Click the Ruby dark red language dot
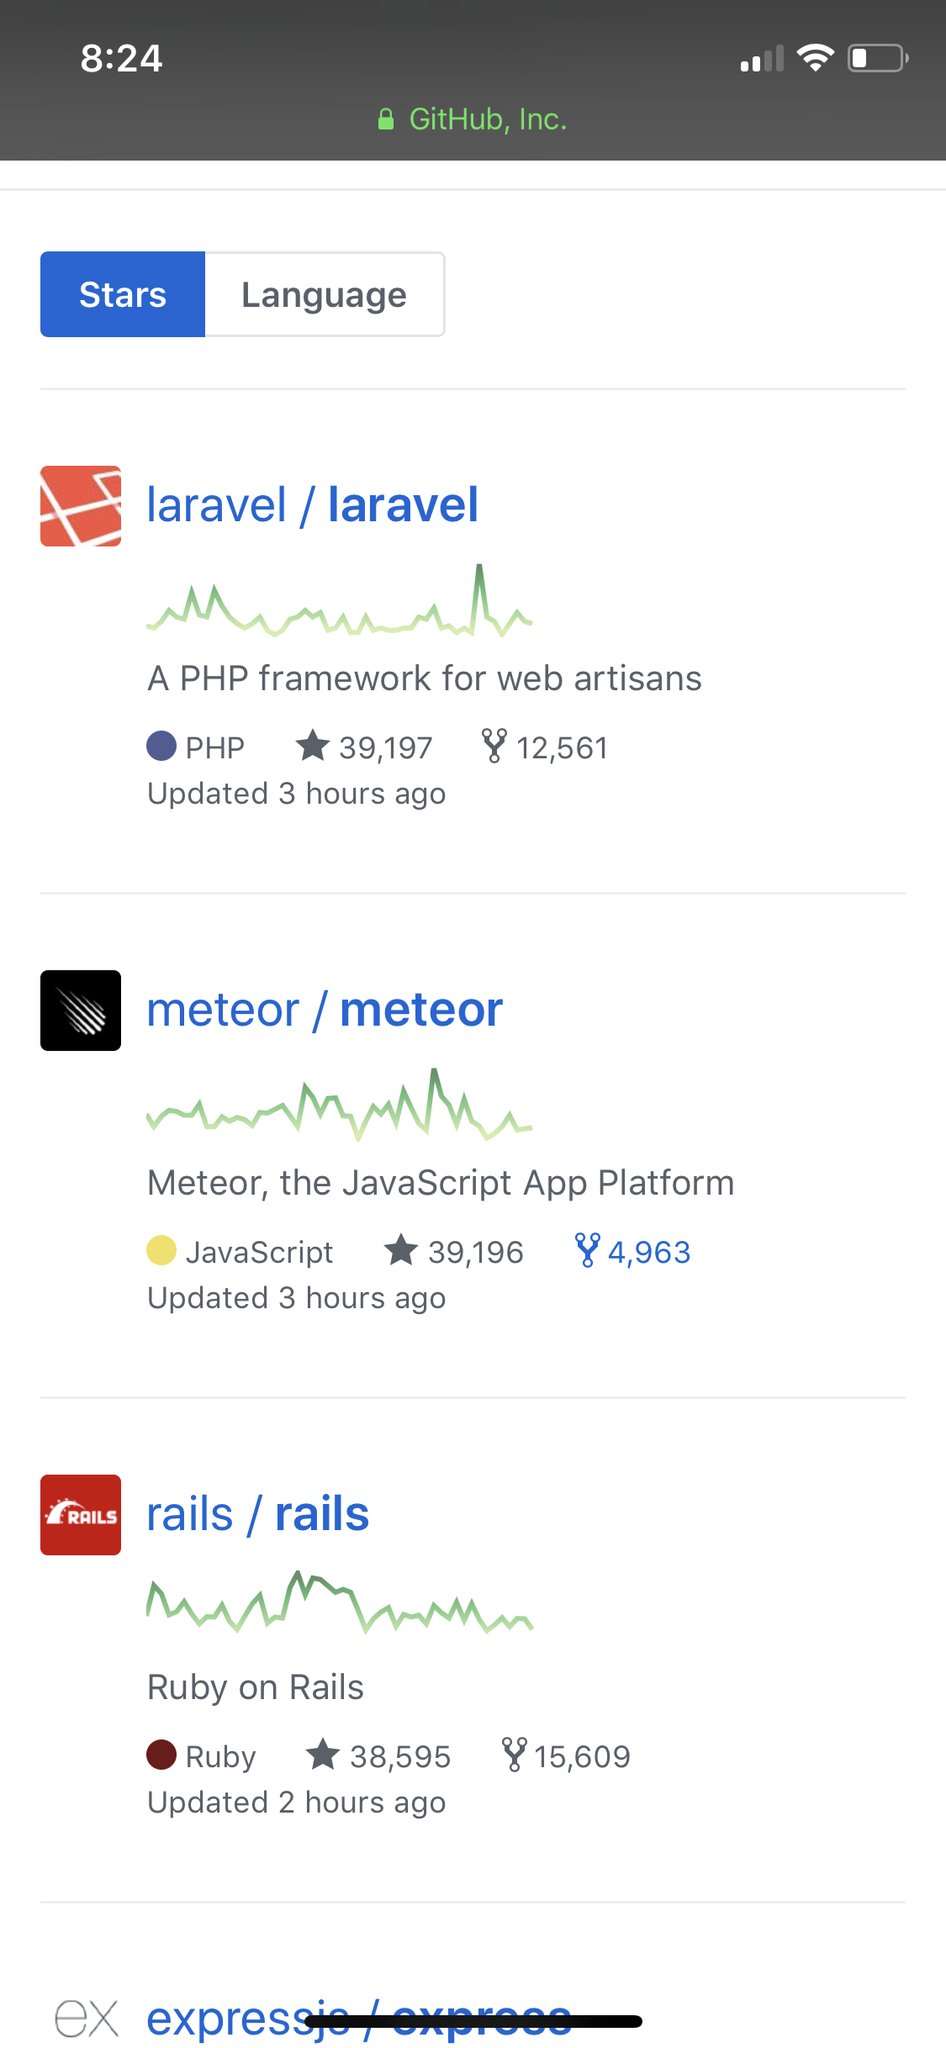 161,1755
